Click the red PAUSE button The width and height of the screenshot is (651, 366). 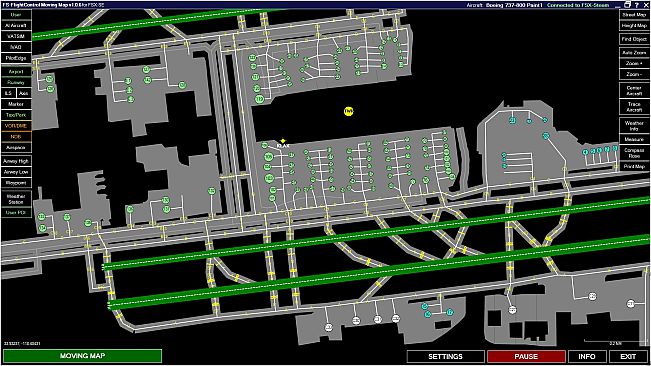526,356
